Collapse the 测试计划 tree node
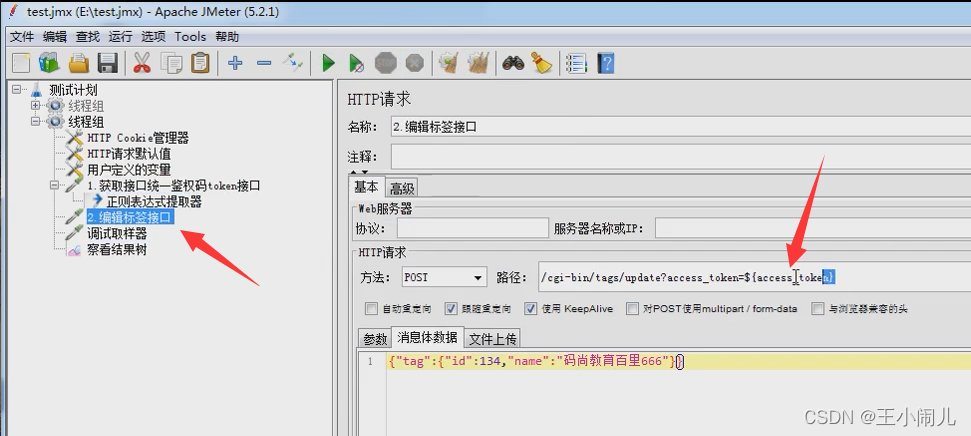The image size is (971, 436). [x=15, y=90]
